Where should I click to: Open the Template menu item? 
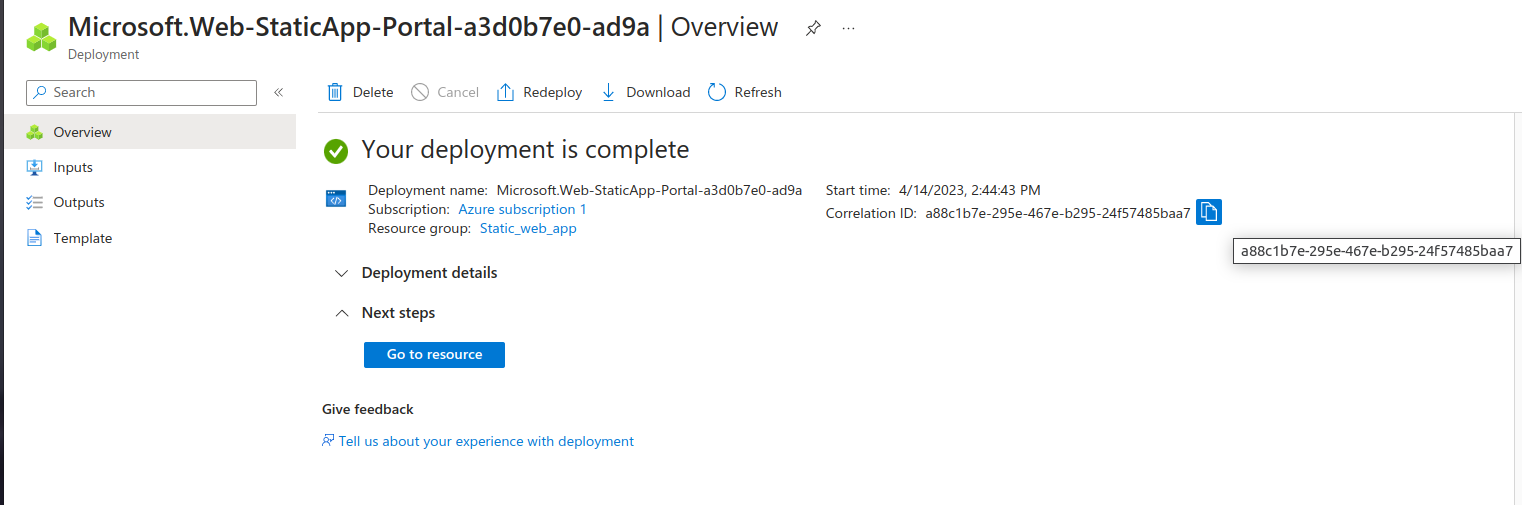coord(148,238)
